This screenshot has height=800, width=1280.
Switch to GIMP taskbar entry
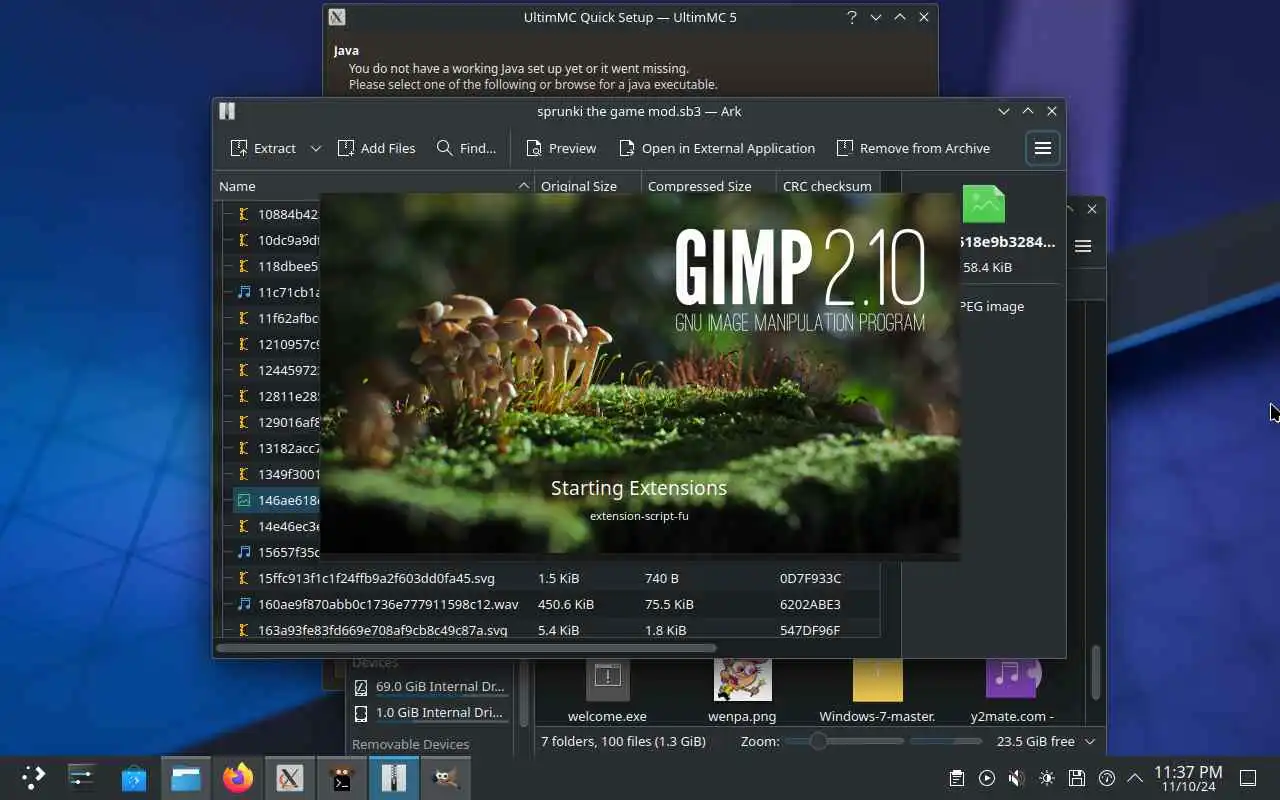coord(446,777)
